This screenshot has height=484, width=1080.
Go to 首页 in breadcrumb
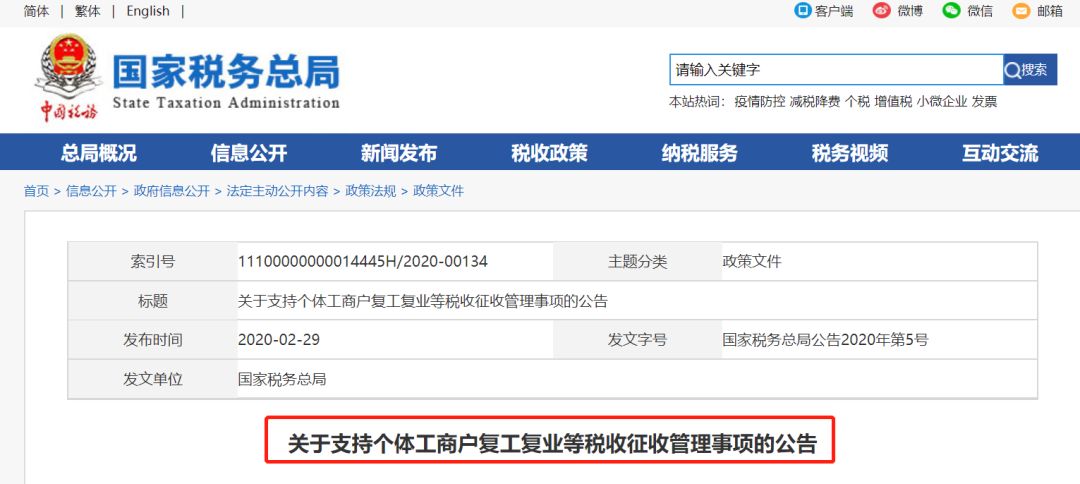(37, 191)
